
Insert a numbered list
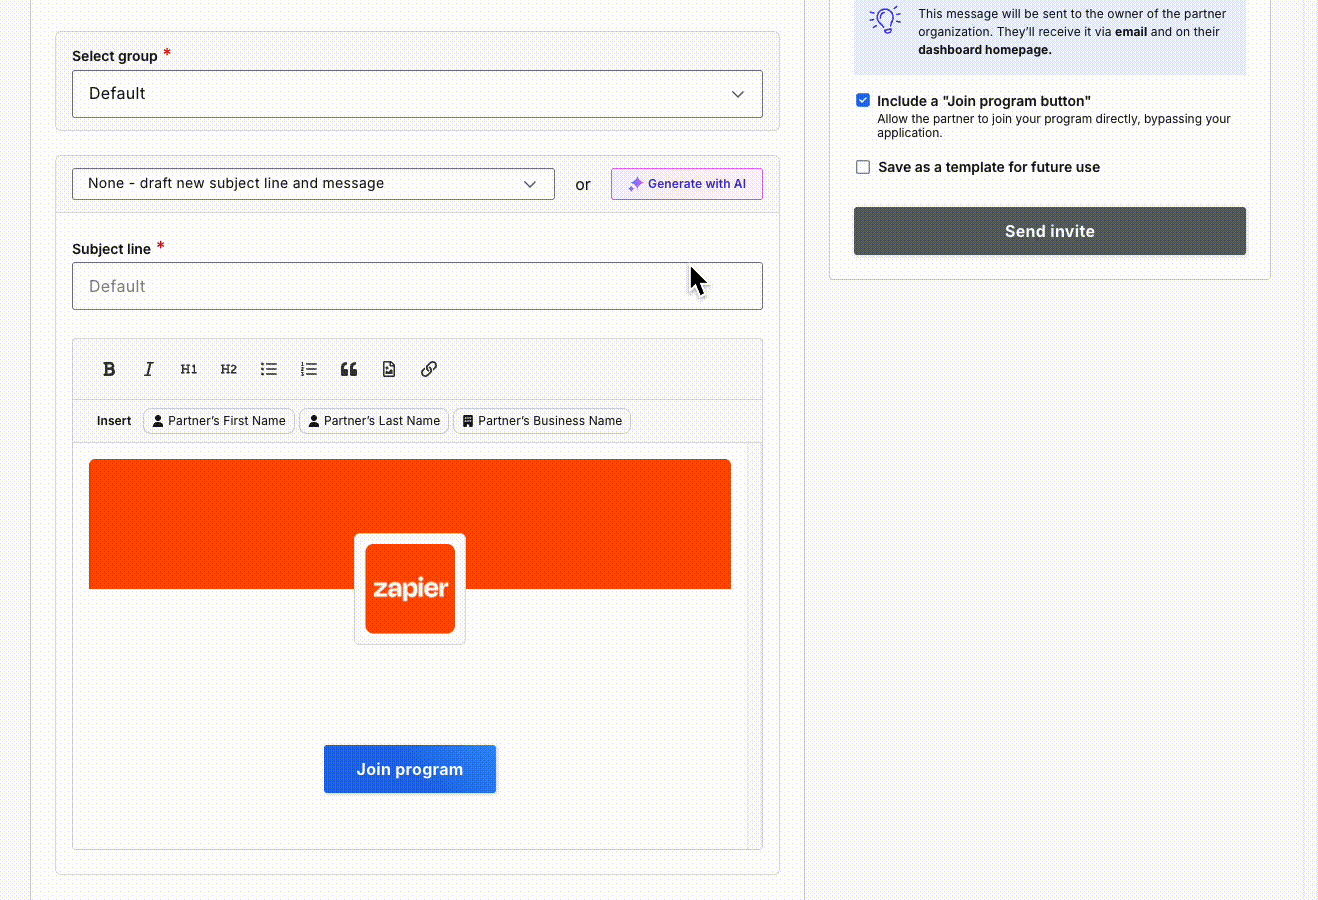click(309, 369)
